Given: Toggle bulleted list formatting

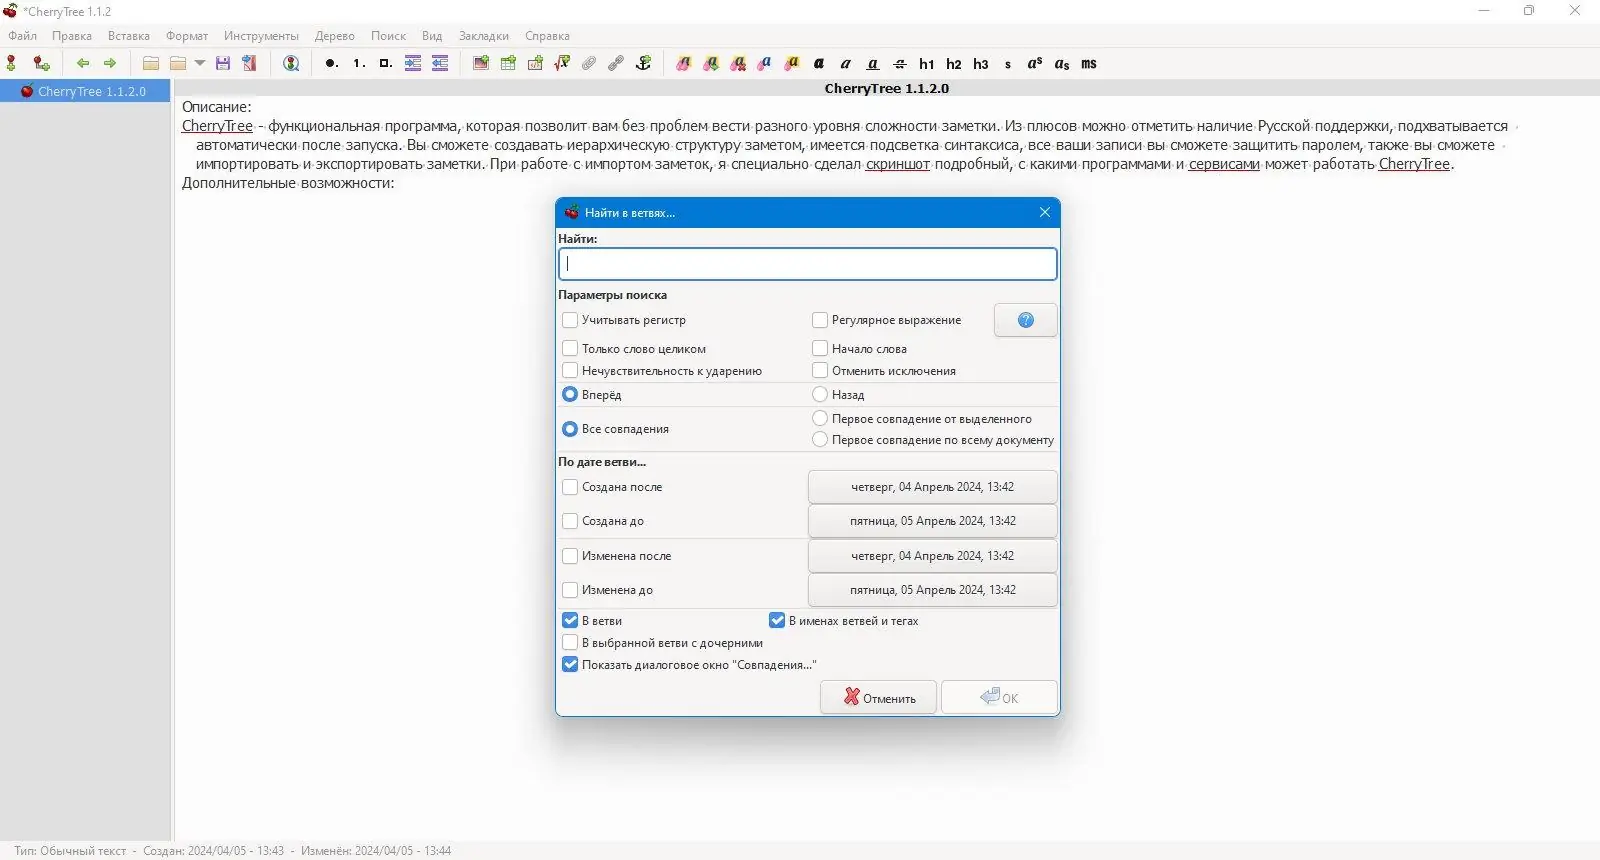Looking at the screenshot, I should click(x=331, y=63).
